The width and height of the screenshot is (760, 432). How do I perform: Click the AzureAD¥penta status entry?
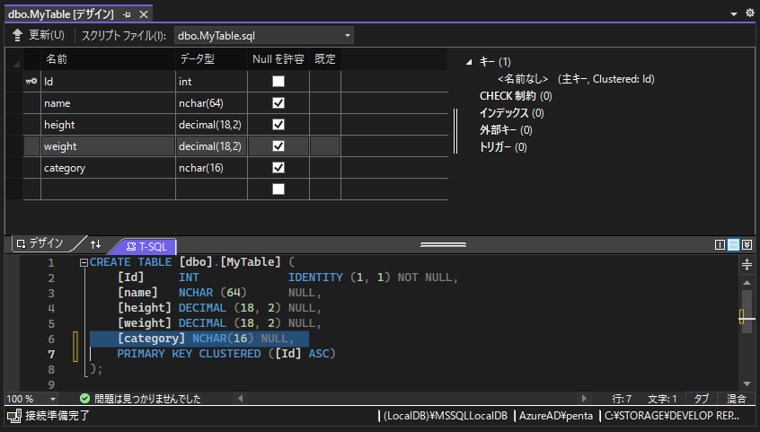coord(556,416)
